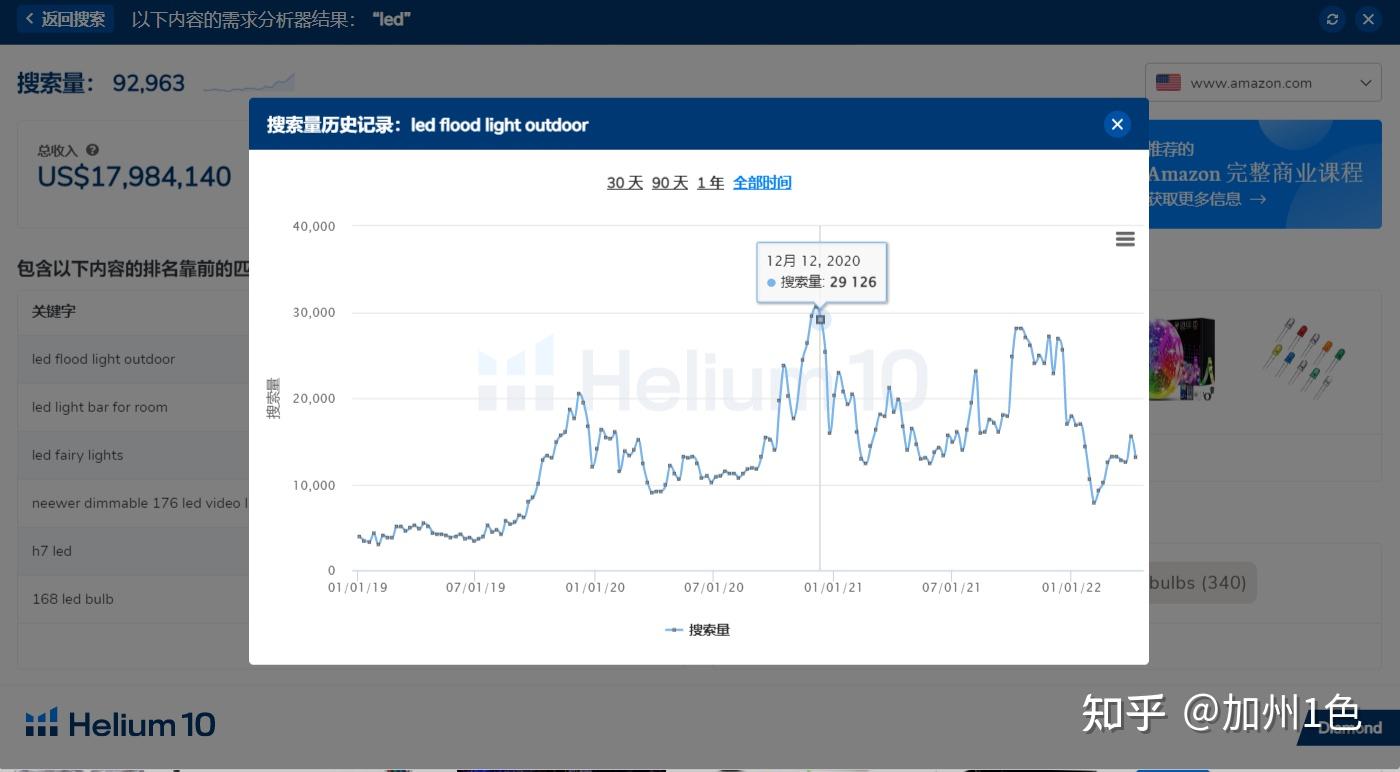Click the US flag marketplace icon

click(x=1168, y=83)
